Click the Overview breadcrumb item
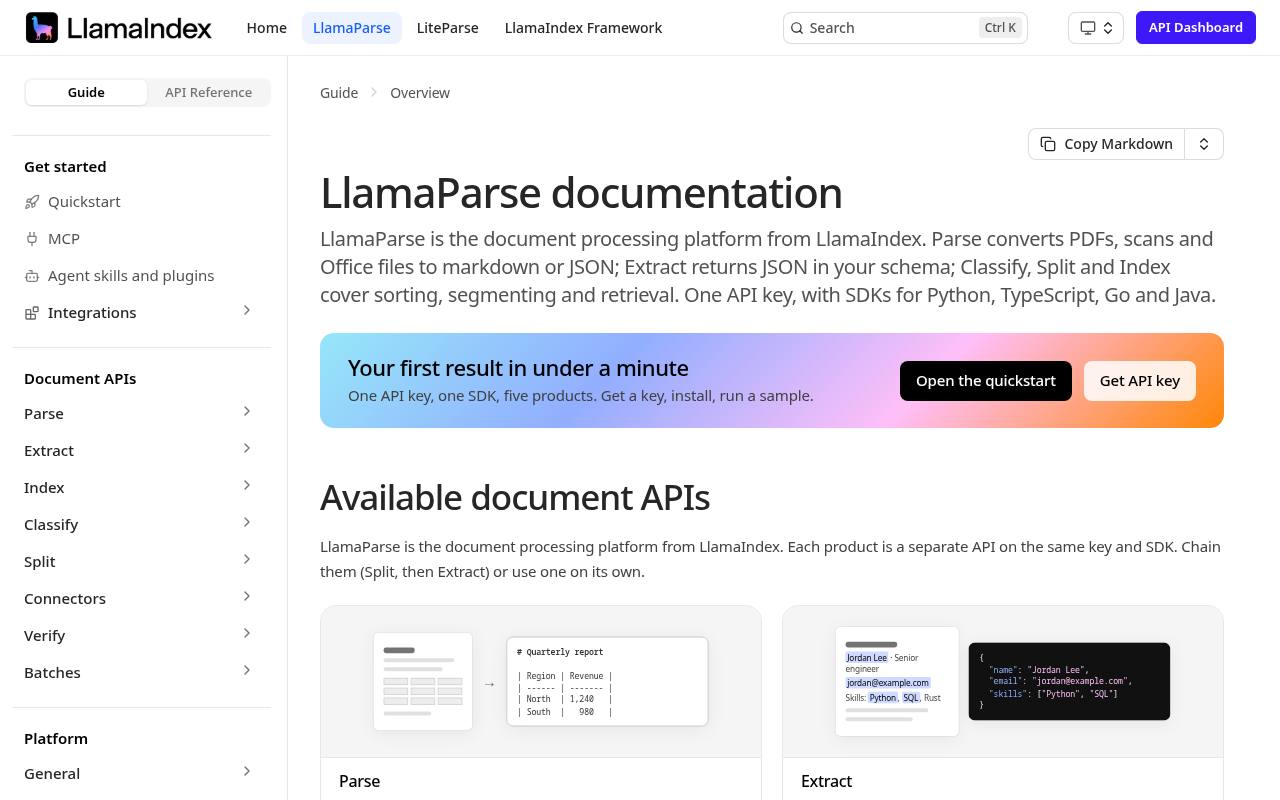Viewport: 1280px width, 800px height. tap(420, 93)
